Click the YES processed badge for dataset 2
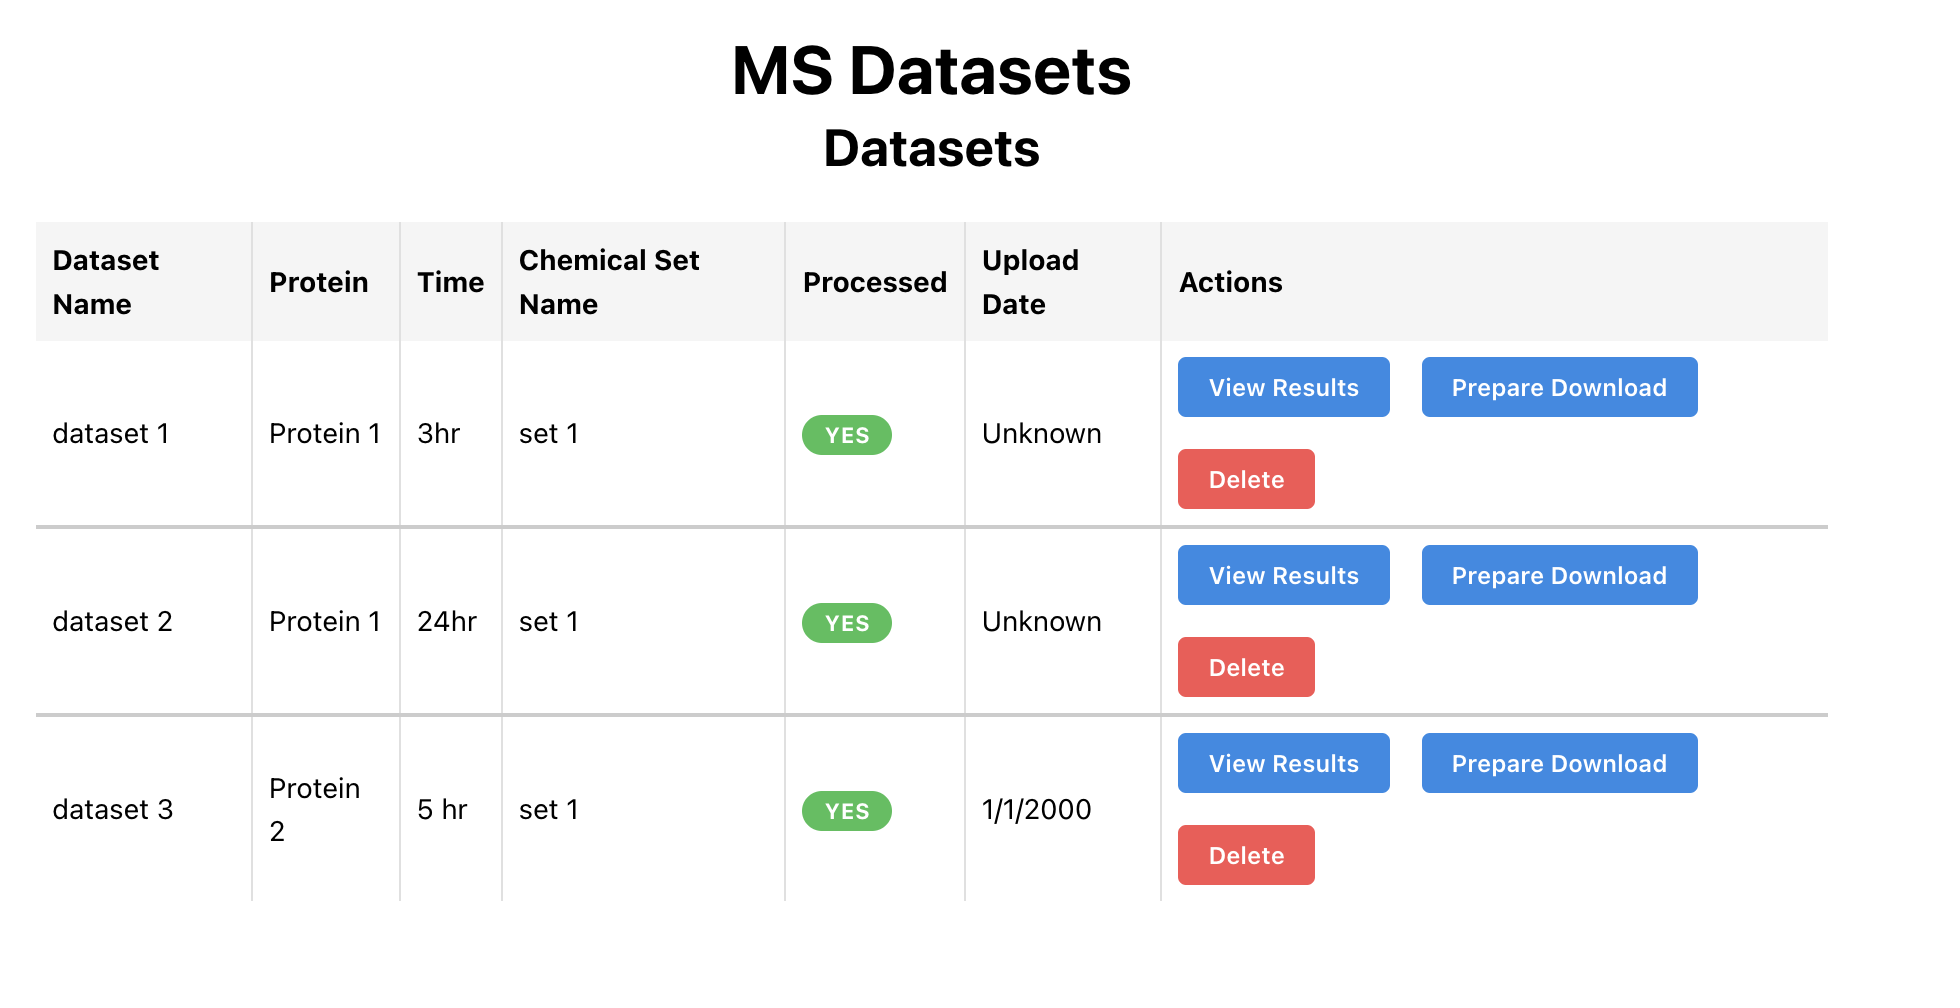The height and width of the screenshot is (1008, 1960). pos(846,623)
